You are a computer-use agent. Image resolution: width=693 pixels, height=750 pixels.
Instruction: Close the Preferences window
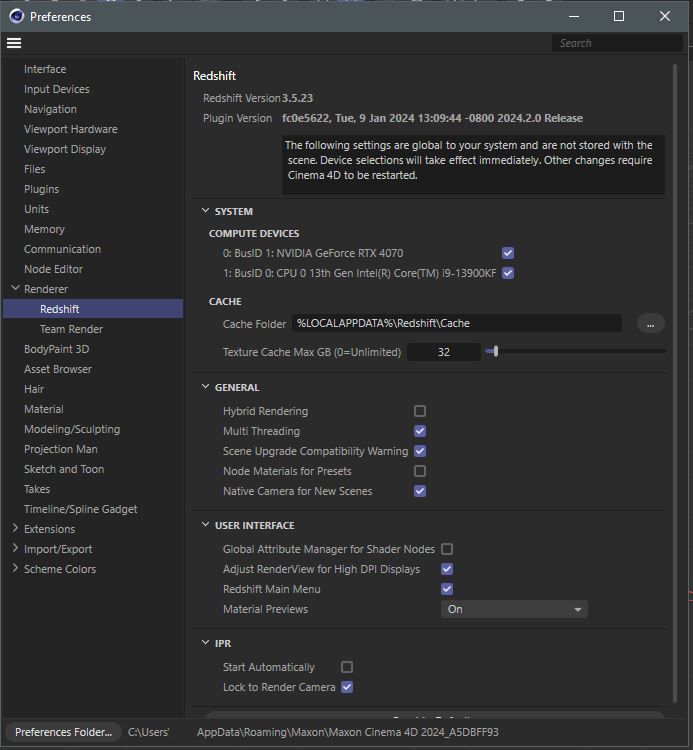point(665,16)
